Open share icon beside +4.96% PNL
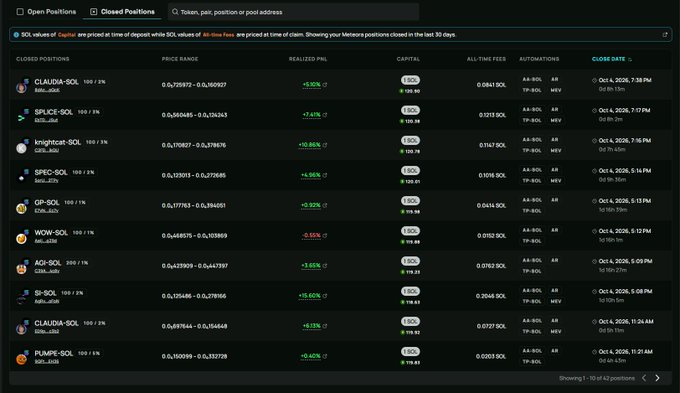This screenshot has height=393, width=680. tap(325, 175)
